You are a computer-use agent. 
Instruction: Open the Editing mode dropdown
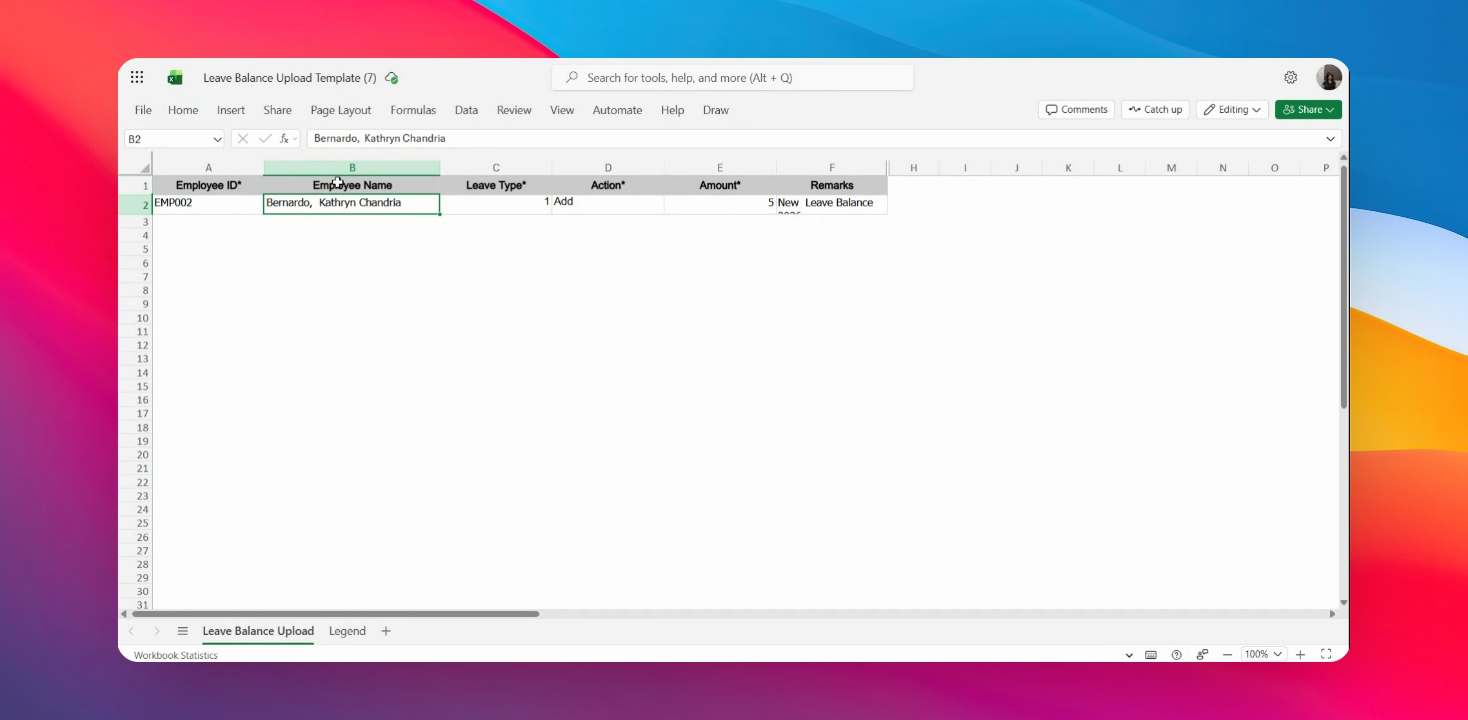click(1232, 110)
